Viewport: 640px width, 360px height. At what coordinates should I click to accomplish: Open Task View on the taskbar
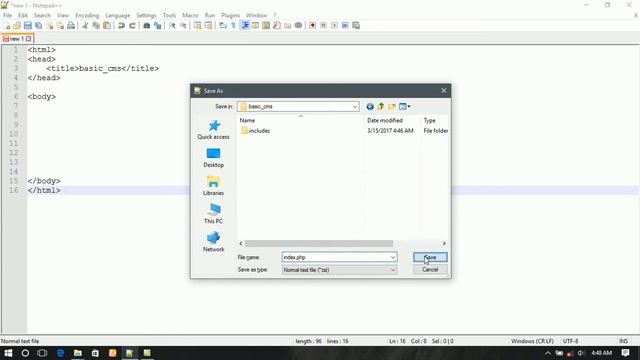(x=42, y=353)
